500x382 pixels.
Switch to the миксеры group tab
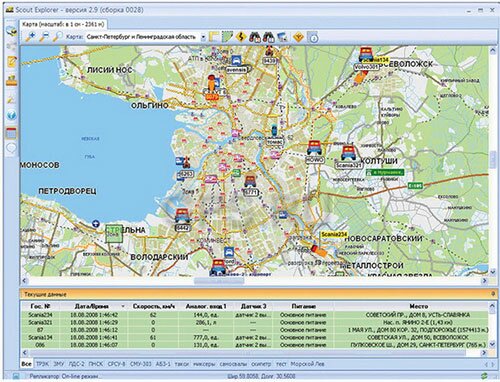click(204, 364)
